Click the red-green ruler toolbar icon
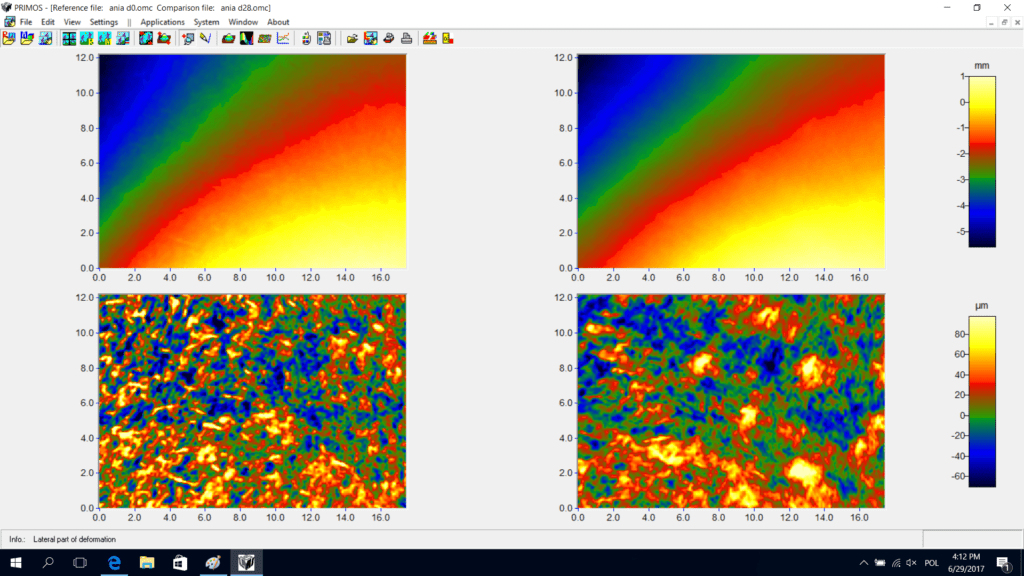This screenshot has height=576, width=1024. pyautogui.click(x=430, y=39)
